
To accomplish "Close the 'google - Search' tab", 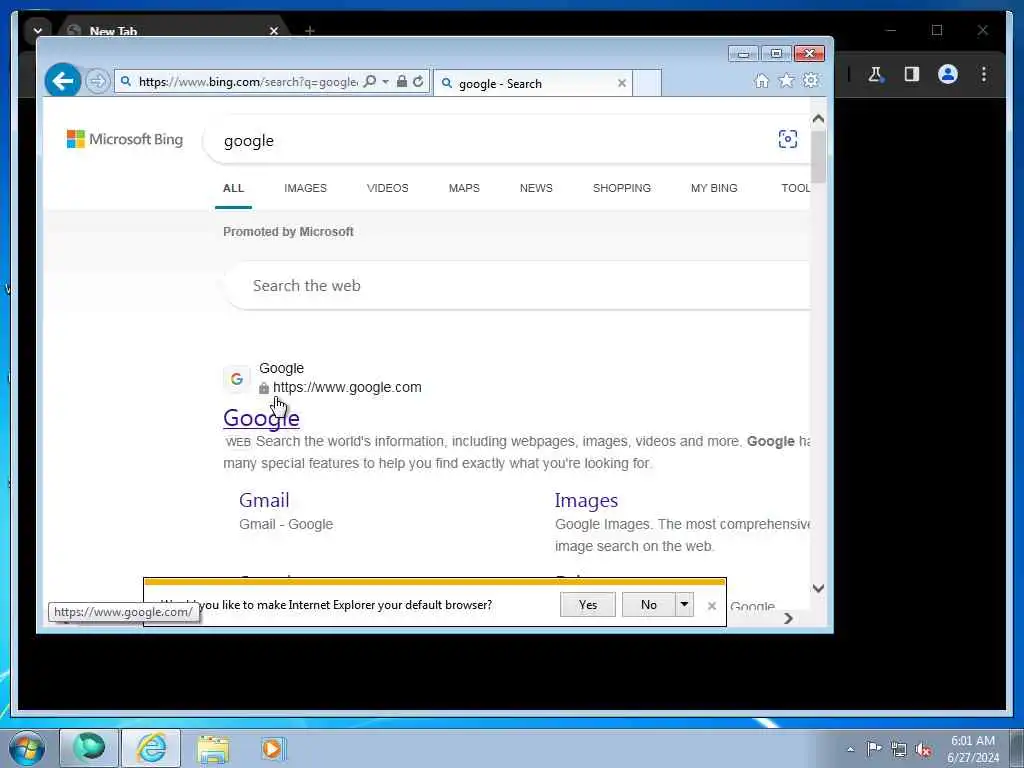I will [x=622, y=84].
